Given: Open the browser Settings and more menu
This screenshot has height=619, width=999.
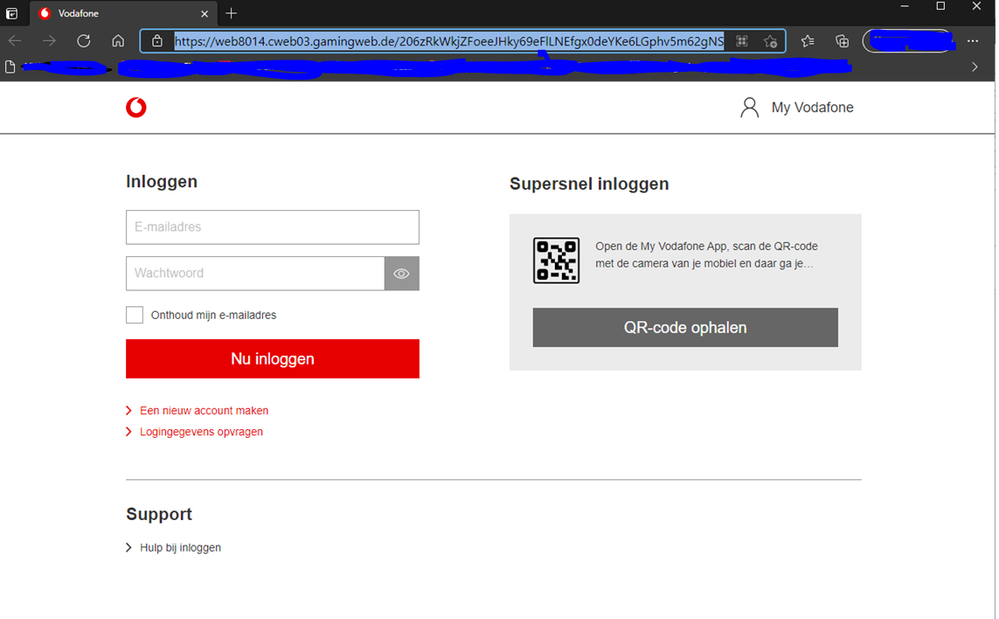Looking at the screenshot, I should point(973,41).
